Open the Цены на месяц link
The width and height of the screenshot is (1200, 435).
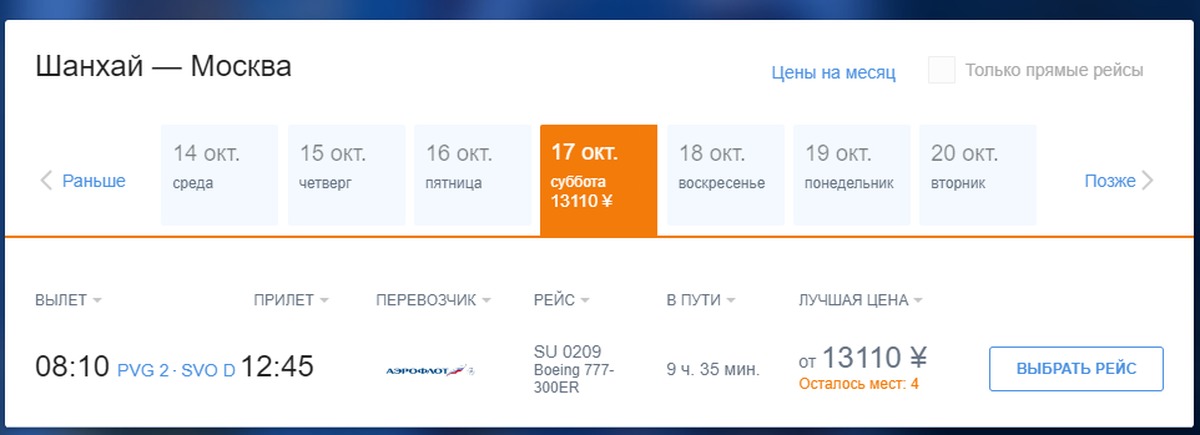833,72
